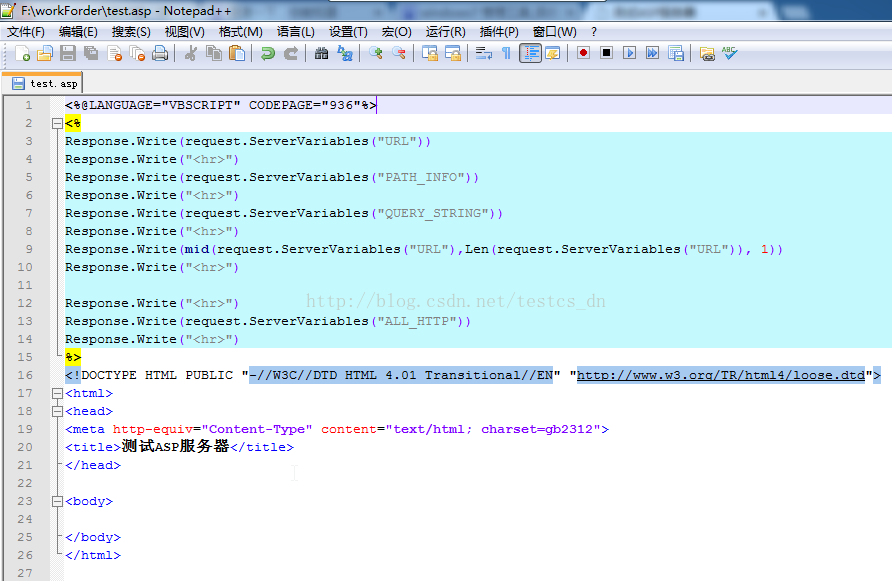892x581 pixels.
Task: Open the 设置(T) menu
Action: point(348,32)
